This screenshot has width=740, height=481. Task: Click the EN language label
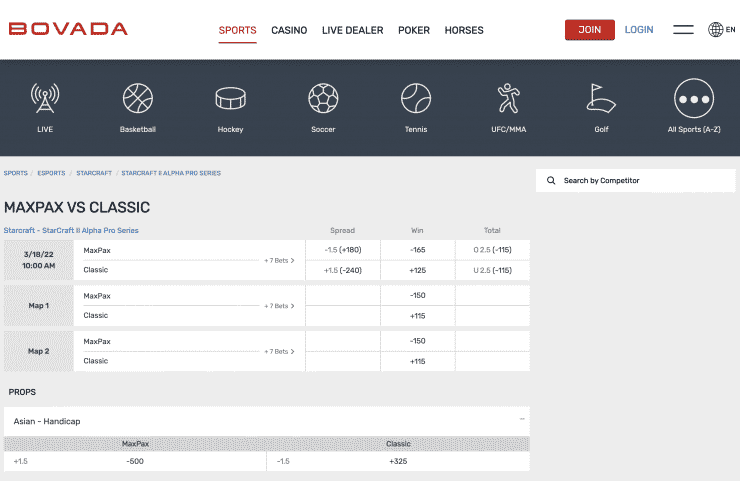click(x=730, y=29)
